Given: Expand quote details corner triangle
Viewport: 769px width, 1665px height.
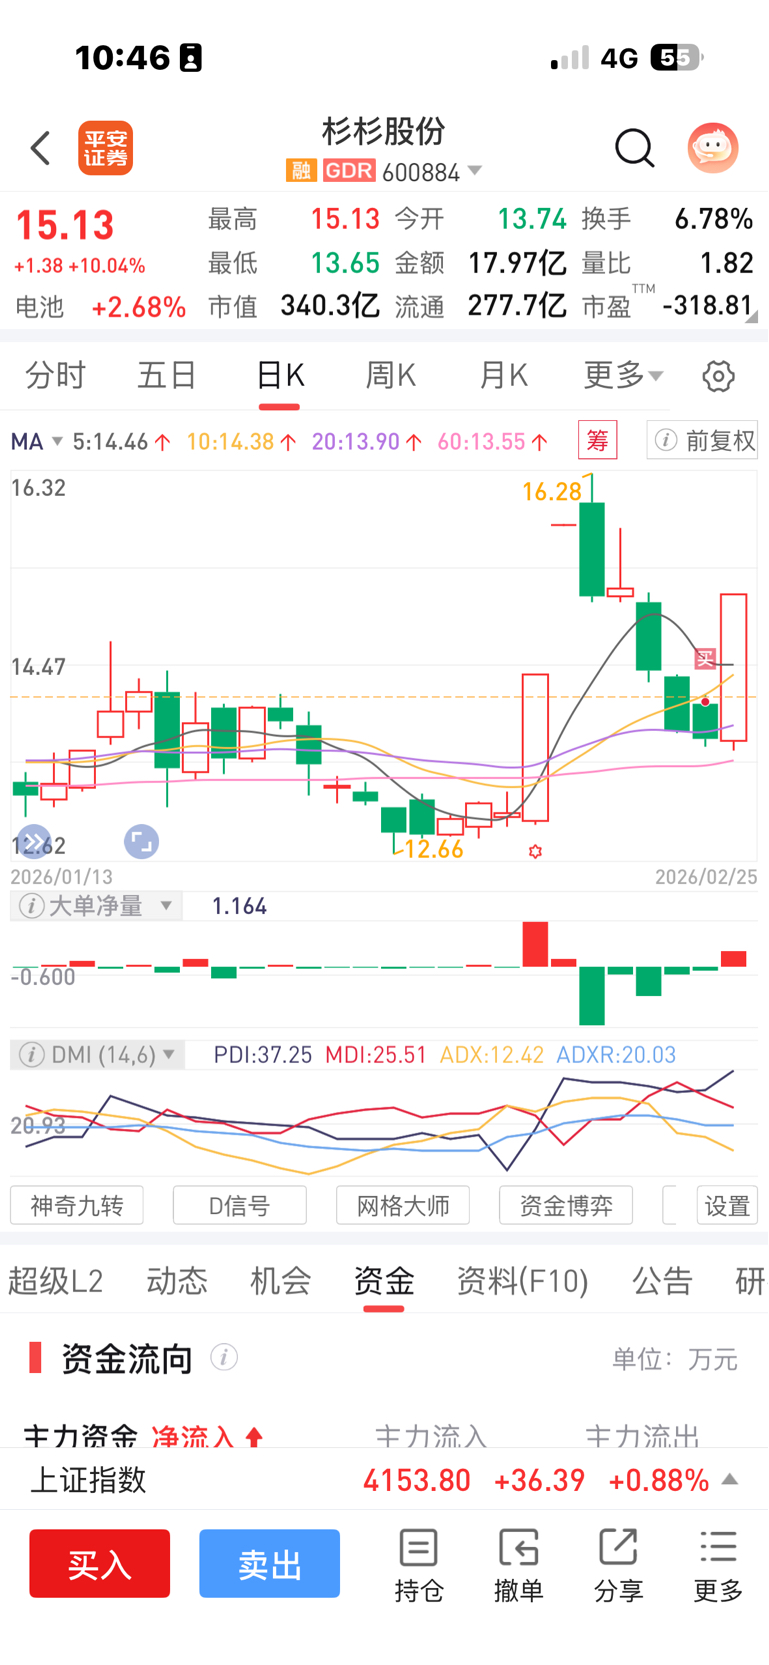Looking at the screenshot, I should point(752,316).
